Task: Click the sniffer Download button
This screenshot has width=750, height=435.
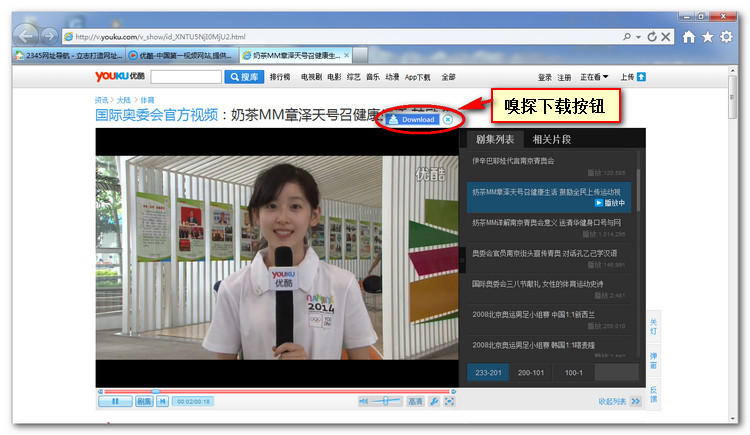Action: tap(413, 120)
